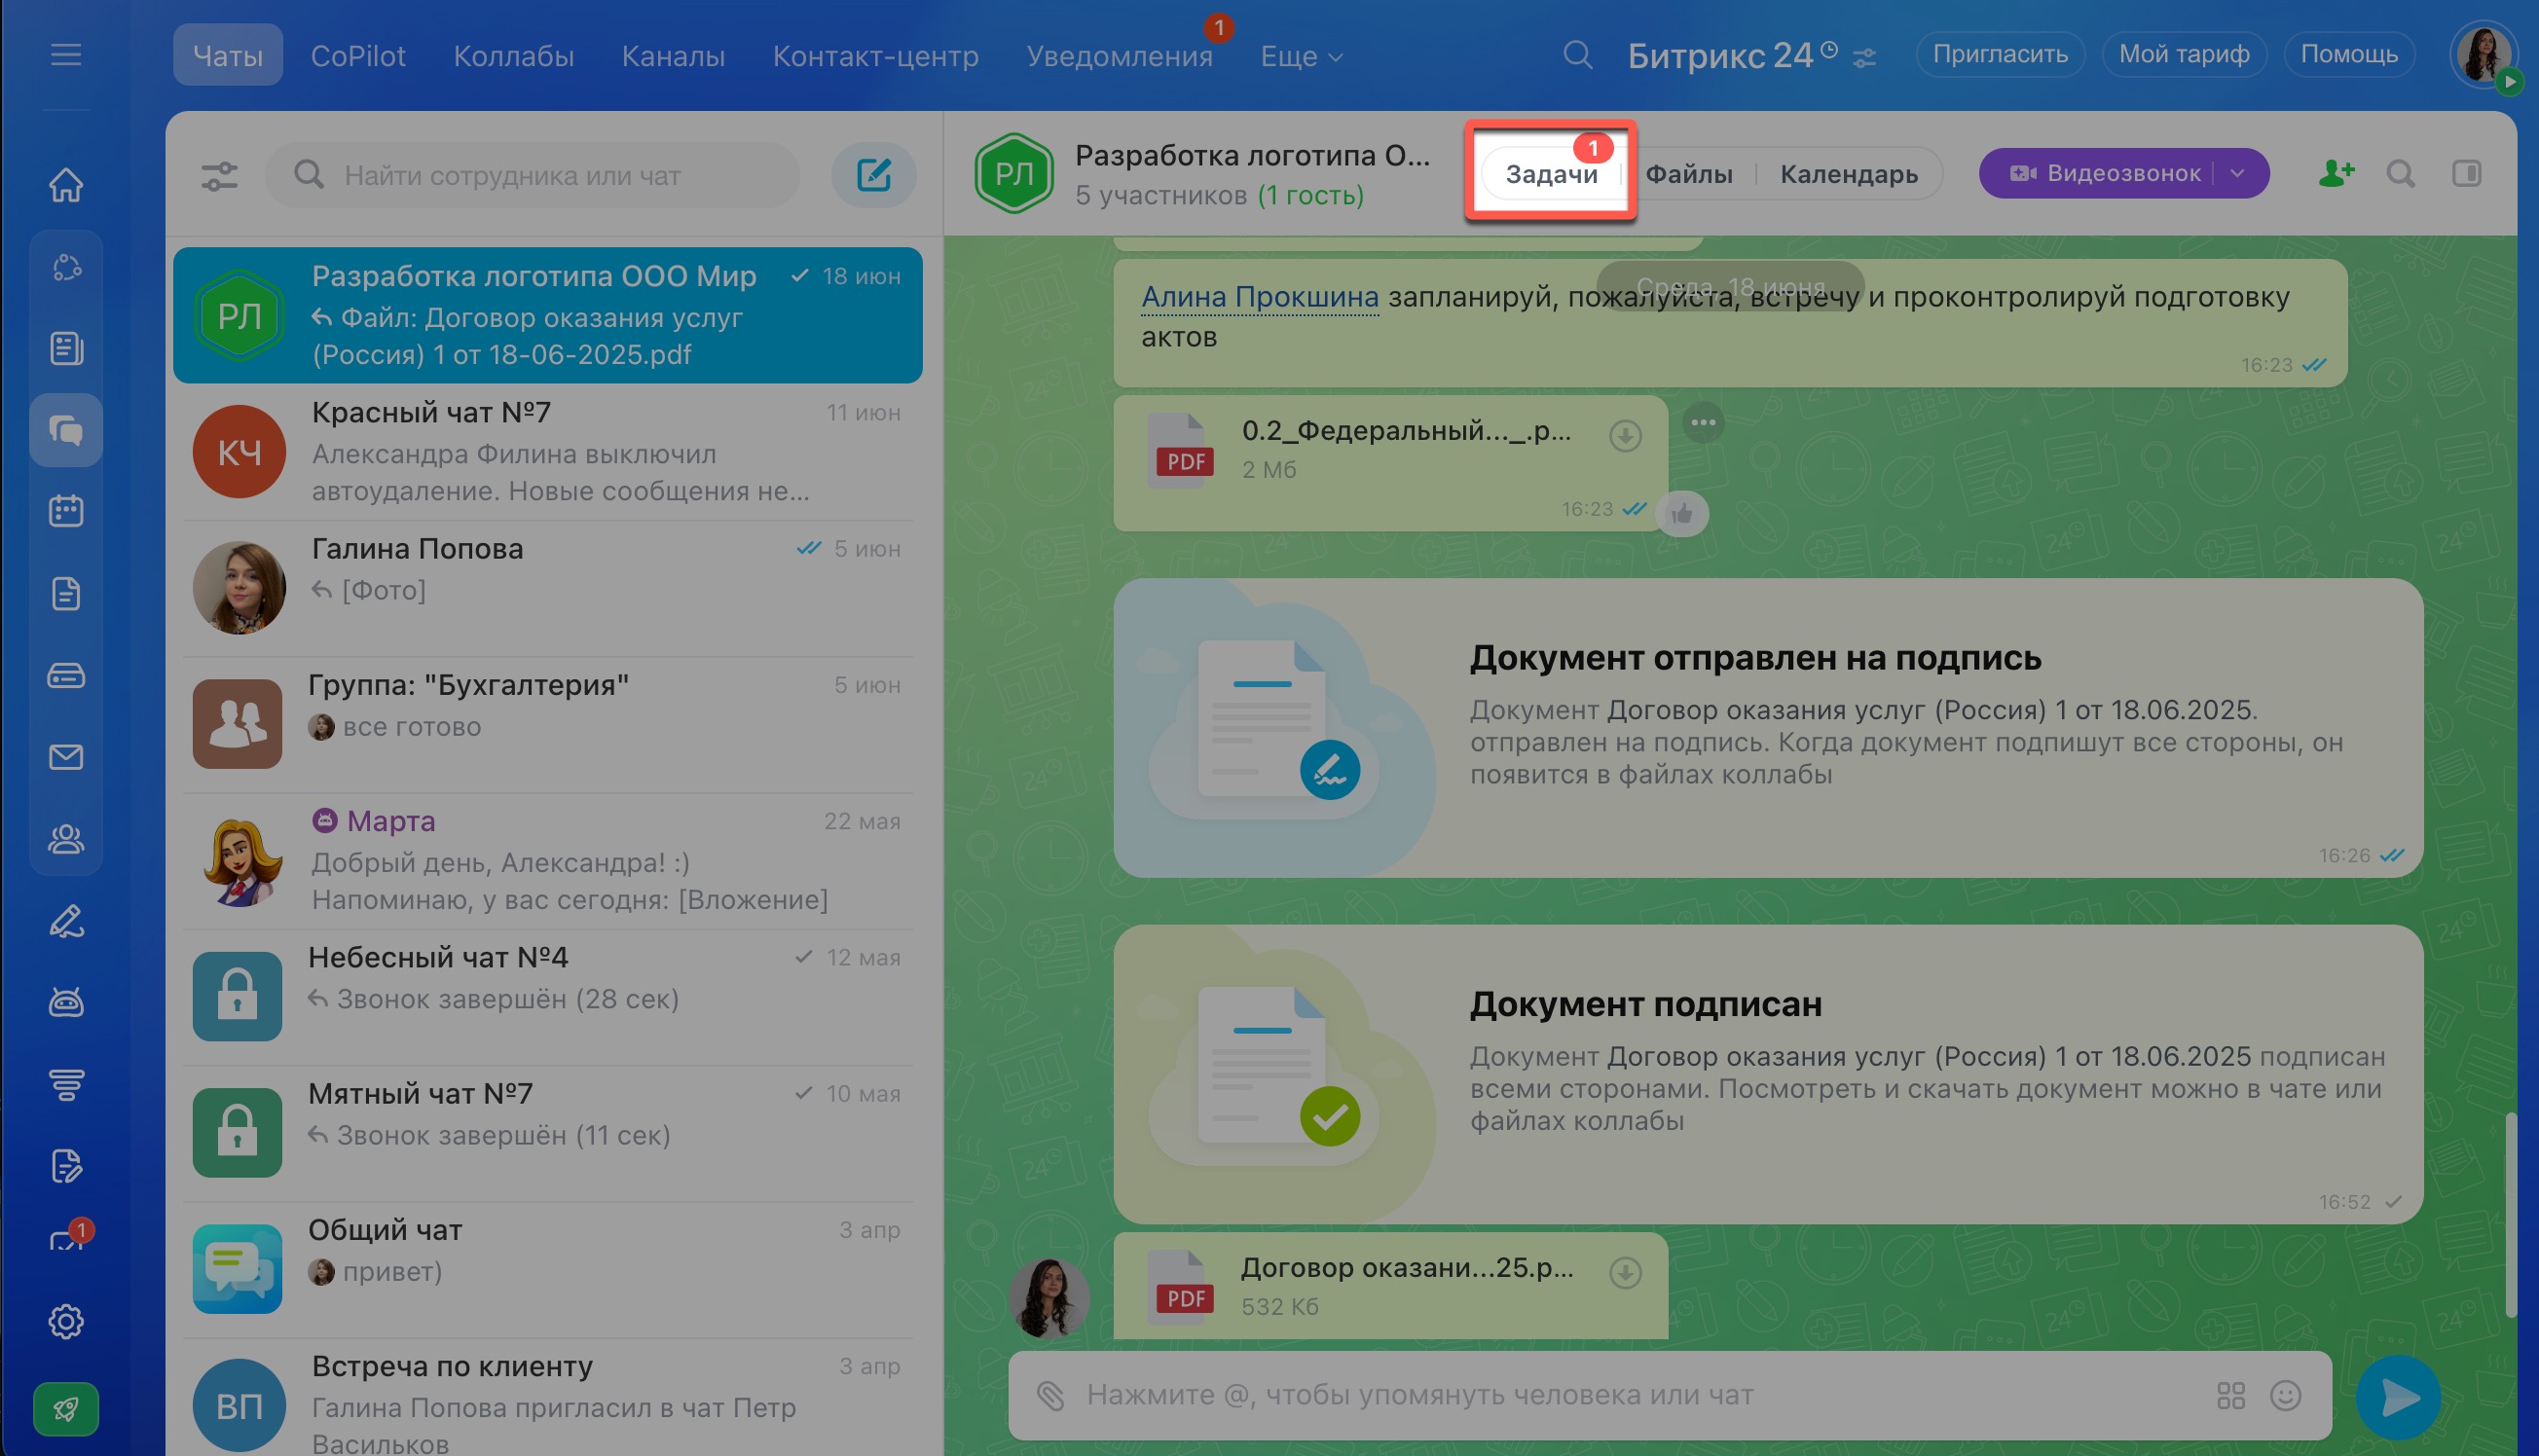Open the apps grid in message input
Viewport: 2539px width, 1456px height.
pos(2230,1395)
